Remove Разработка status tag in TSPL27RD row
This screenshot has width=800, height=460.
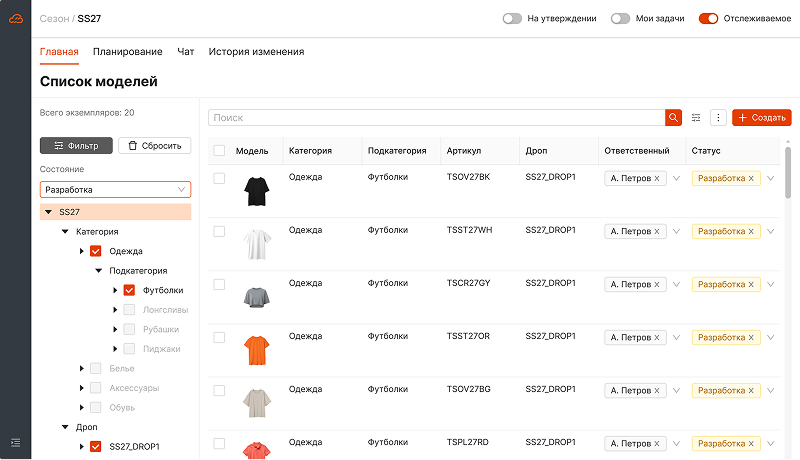tap(751, 444)
